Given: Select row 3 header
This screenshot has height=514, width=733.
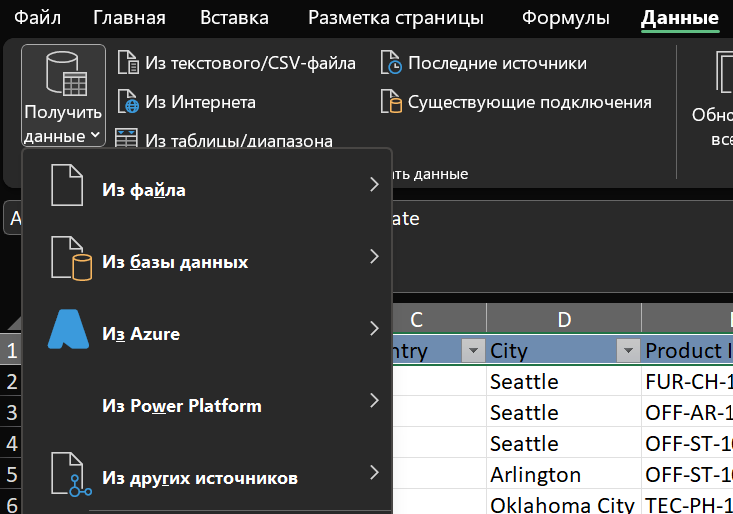Looking at the screenshot, I should click(12, 412).
